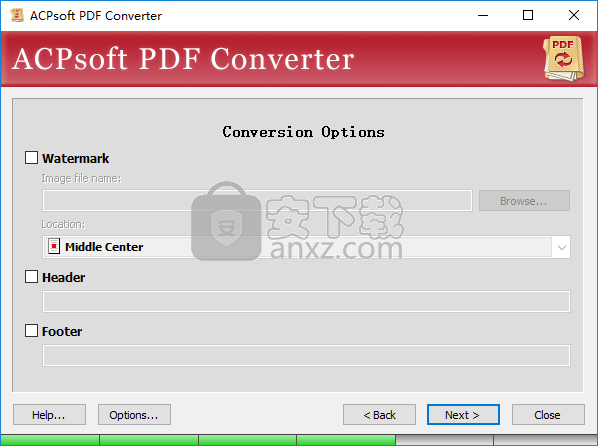Viewport: 598px width, 446px height.
Task: Click the Header text input field
Action: pos(306,301)
